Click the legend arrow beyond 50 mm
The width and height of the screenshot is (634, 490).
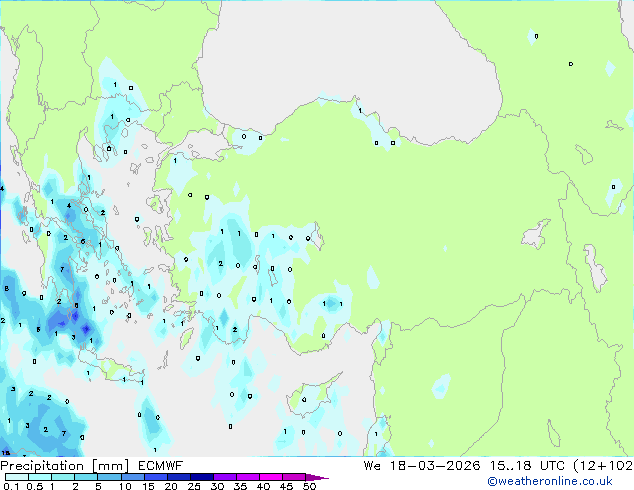point(317,477)
